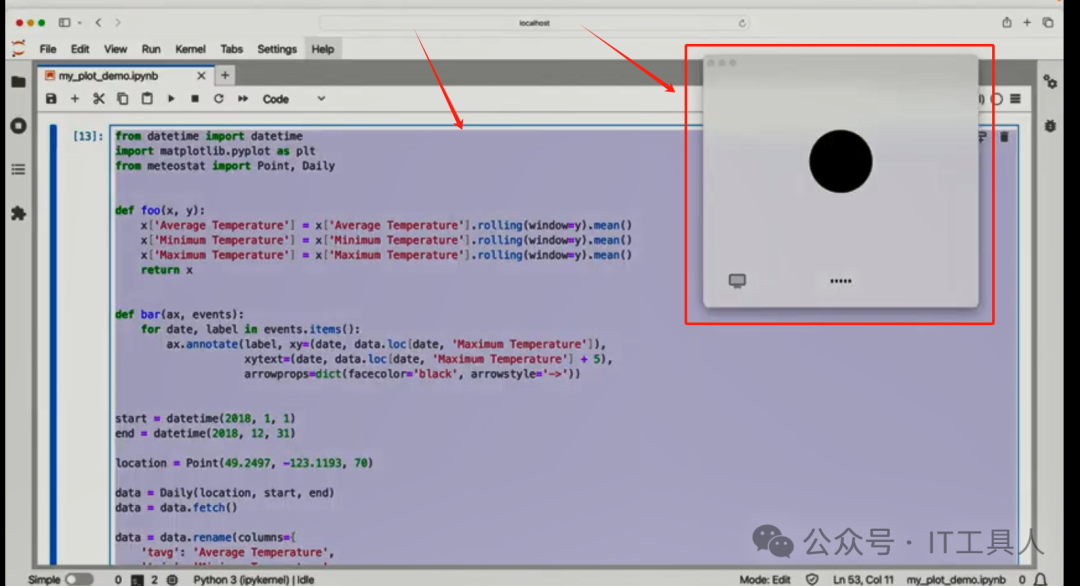
Task: Open the browser sidebar dropdown chevron
Action: click(x=80, y=22)
